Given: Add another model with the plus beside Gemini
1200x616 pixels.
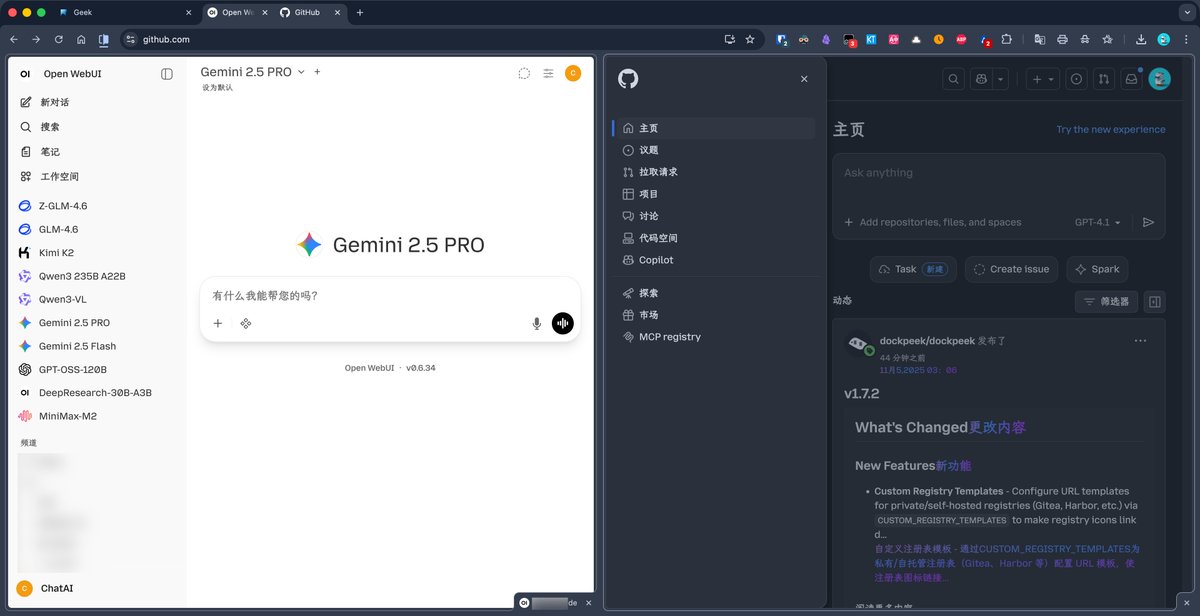Looking at the screenshot, I should tap(317, 72).
